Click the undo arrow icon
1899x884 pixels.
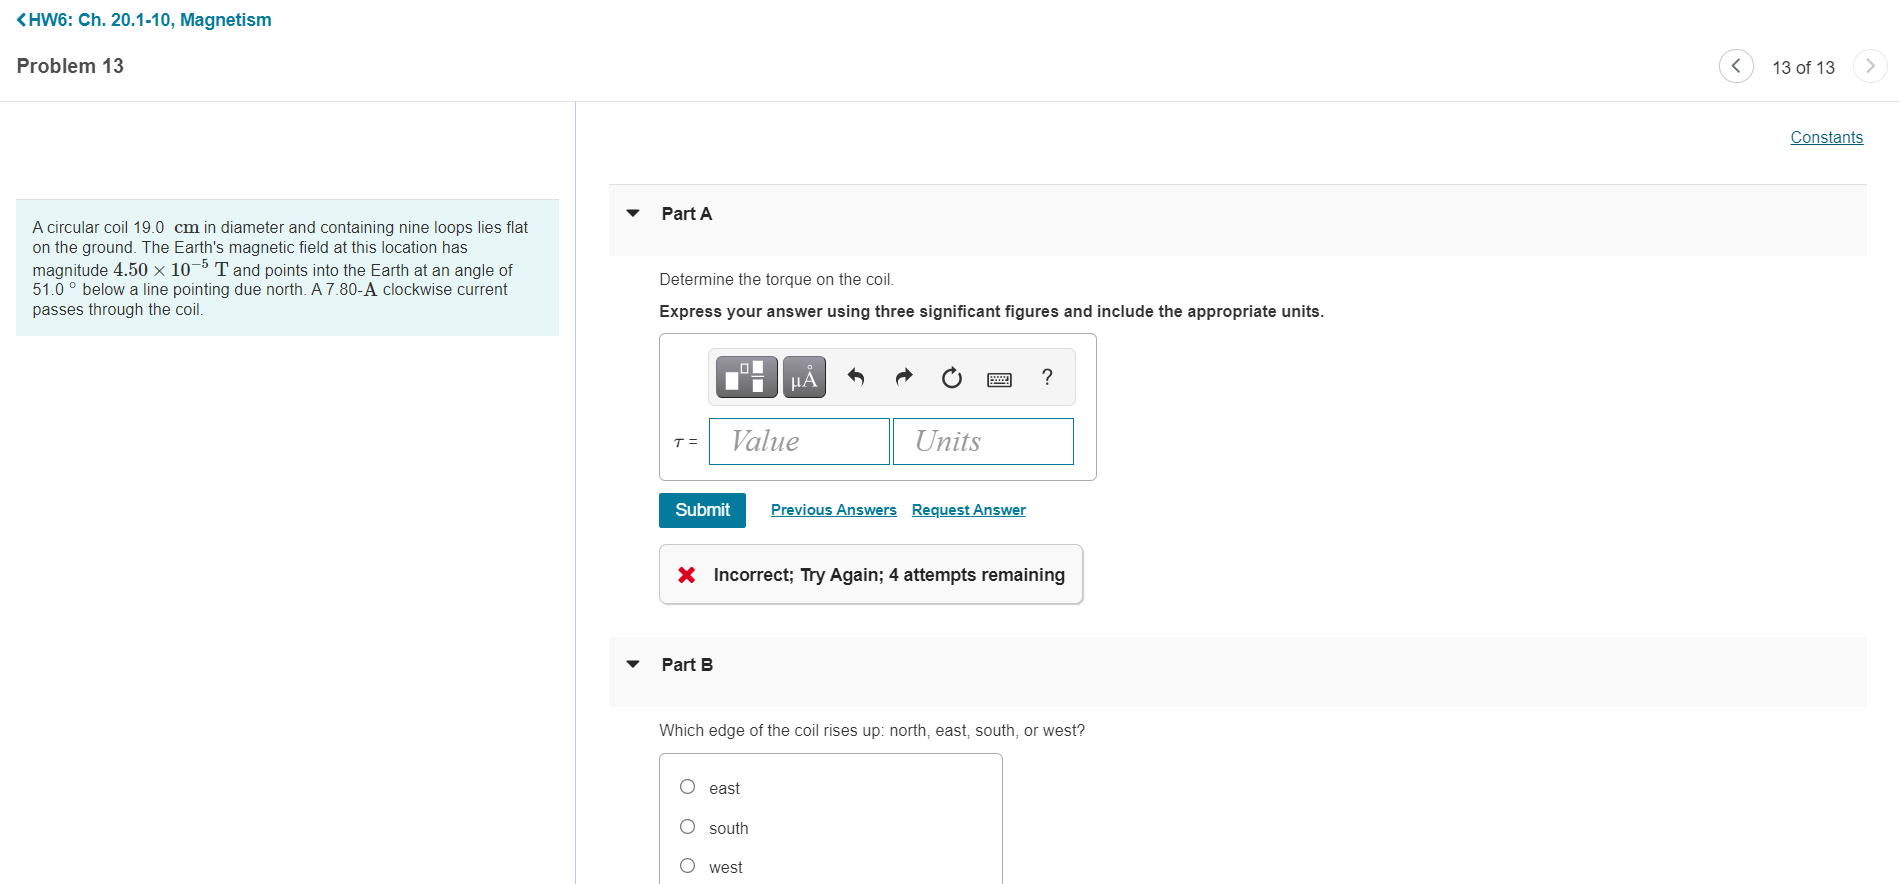coord(856,377)
